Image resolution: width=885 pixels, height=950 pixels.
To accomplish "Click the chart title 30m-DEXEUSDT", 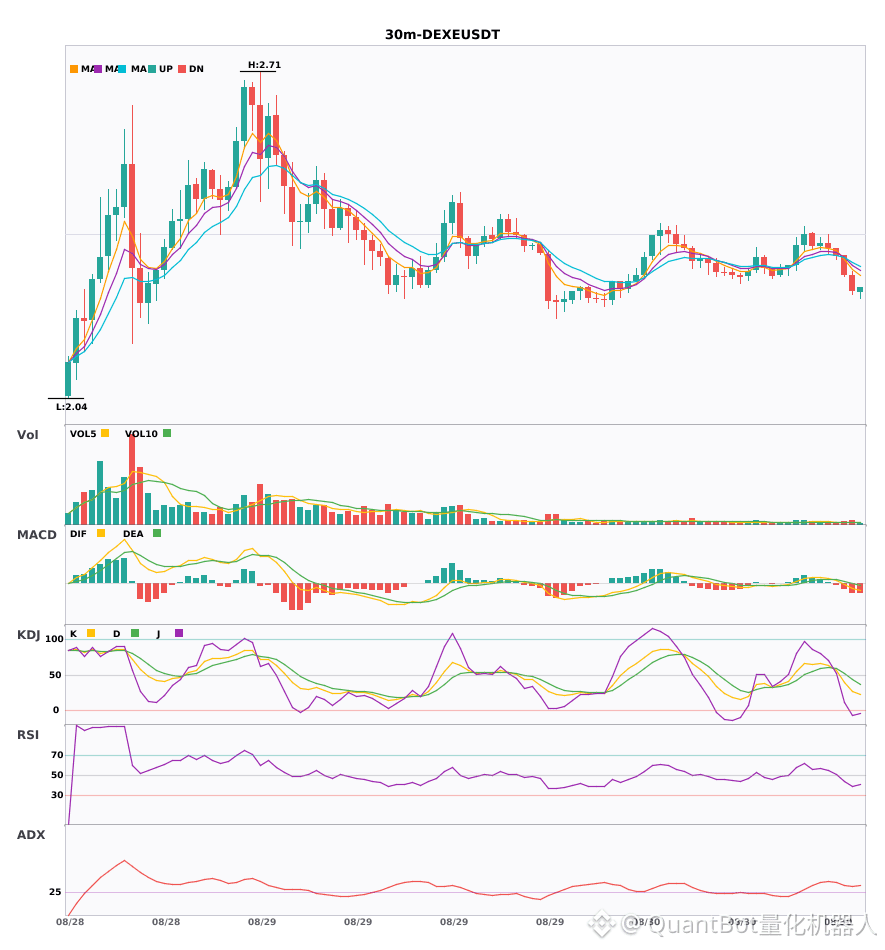I will 442,35.
